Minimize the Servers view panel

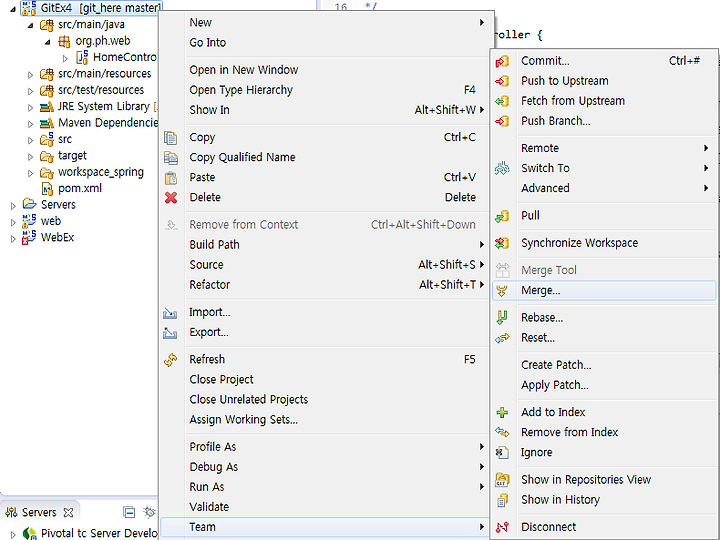coord(129,512)
